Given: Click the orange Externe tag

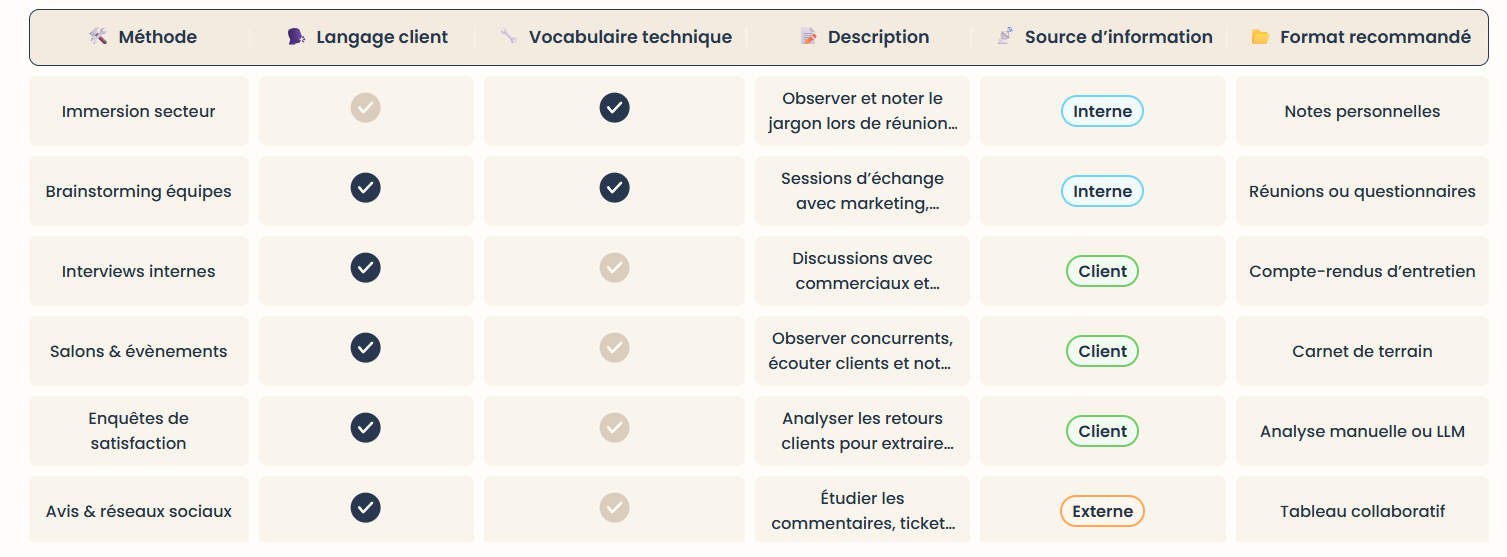Looking at the screenshot, I should [x=1102, y=511].
